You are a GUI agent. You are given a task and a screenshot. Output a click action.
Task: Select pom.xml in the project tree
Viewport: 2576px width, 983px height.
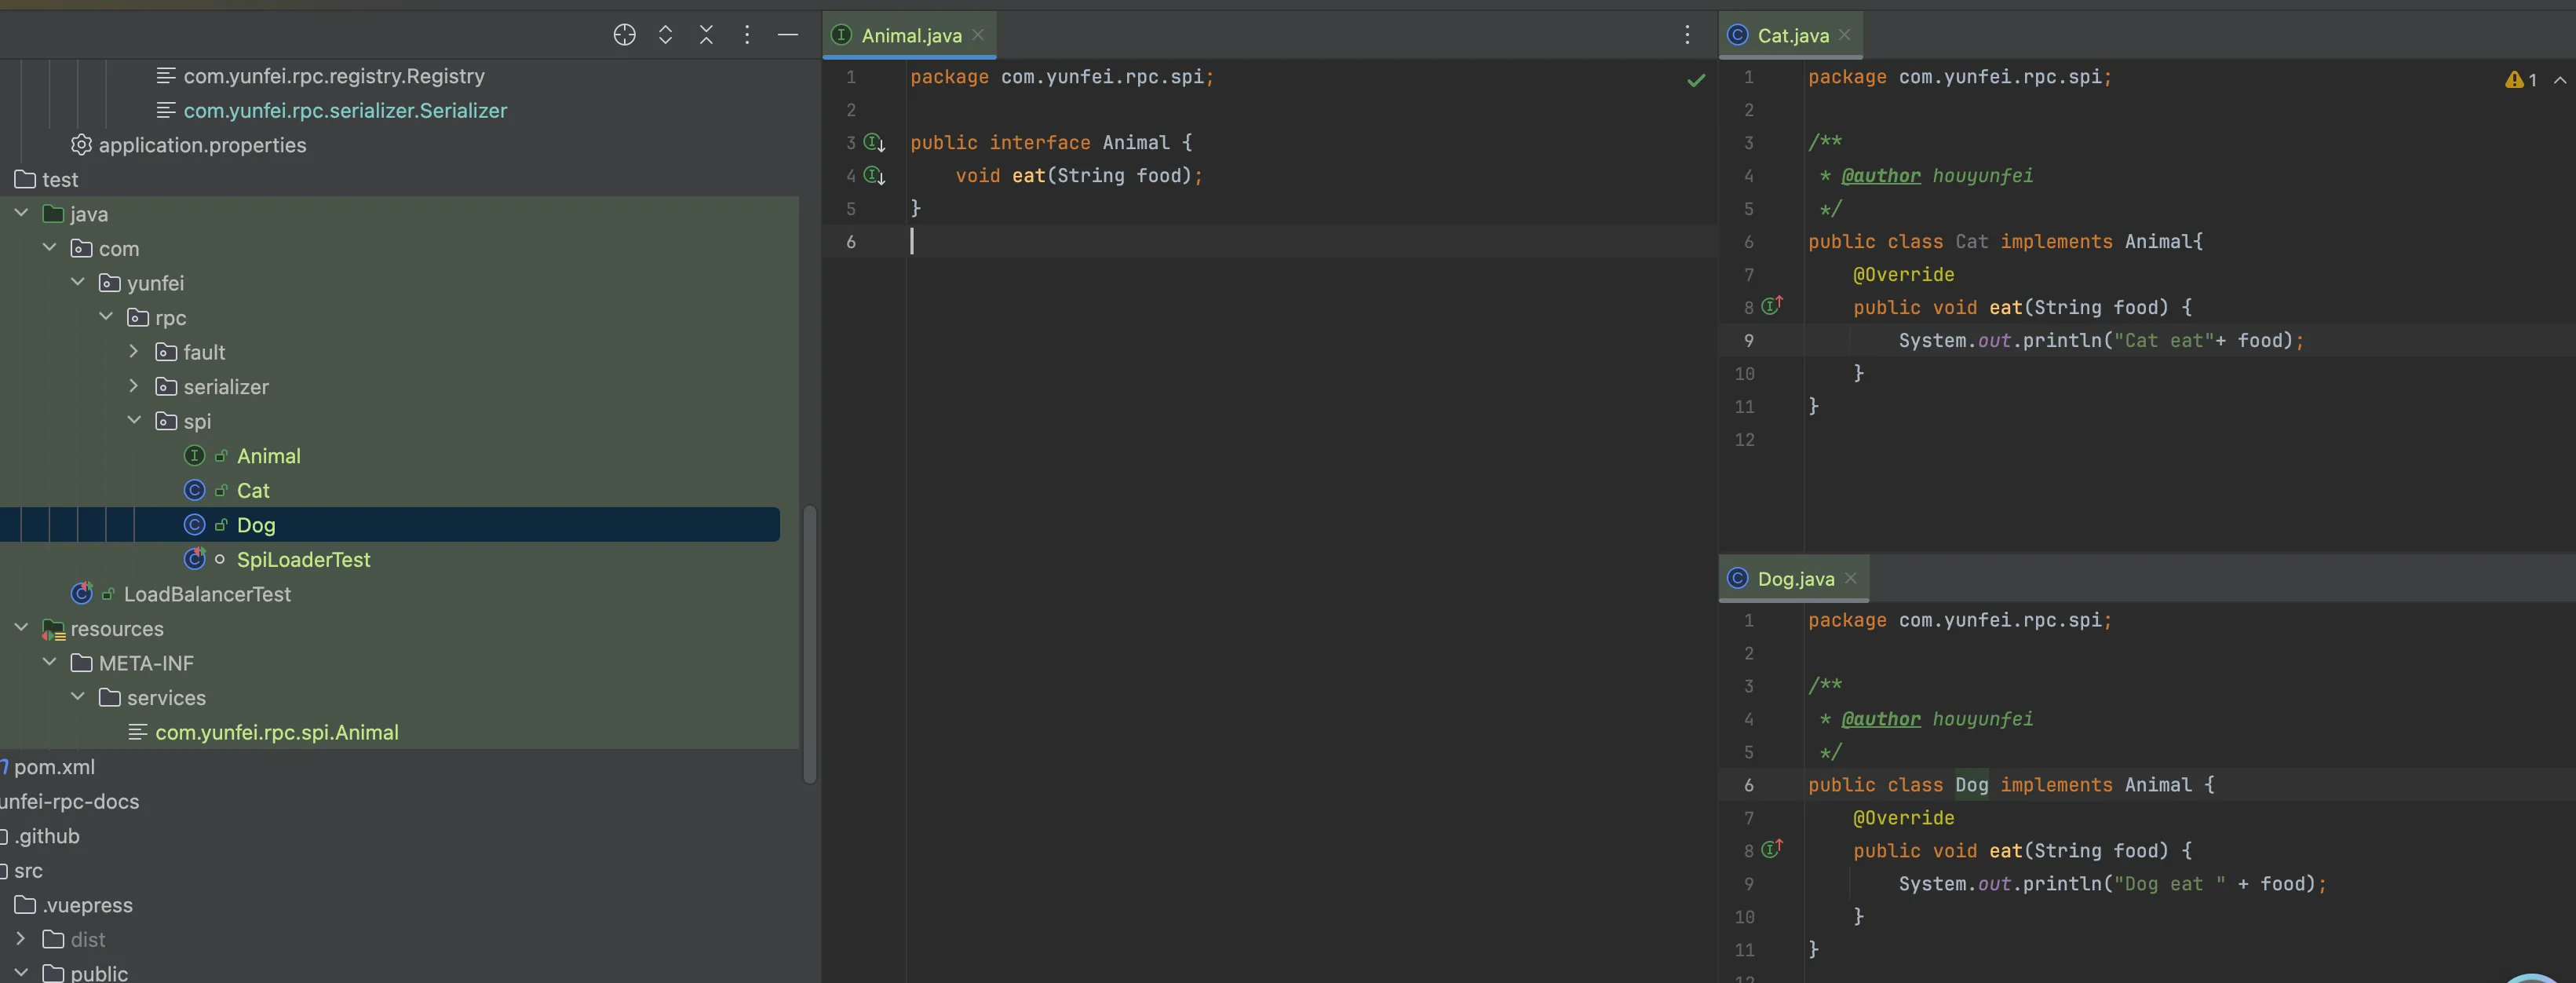54,767
